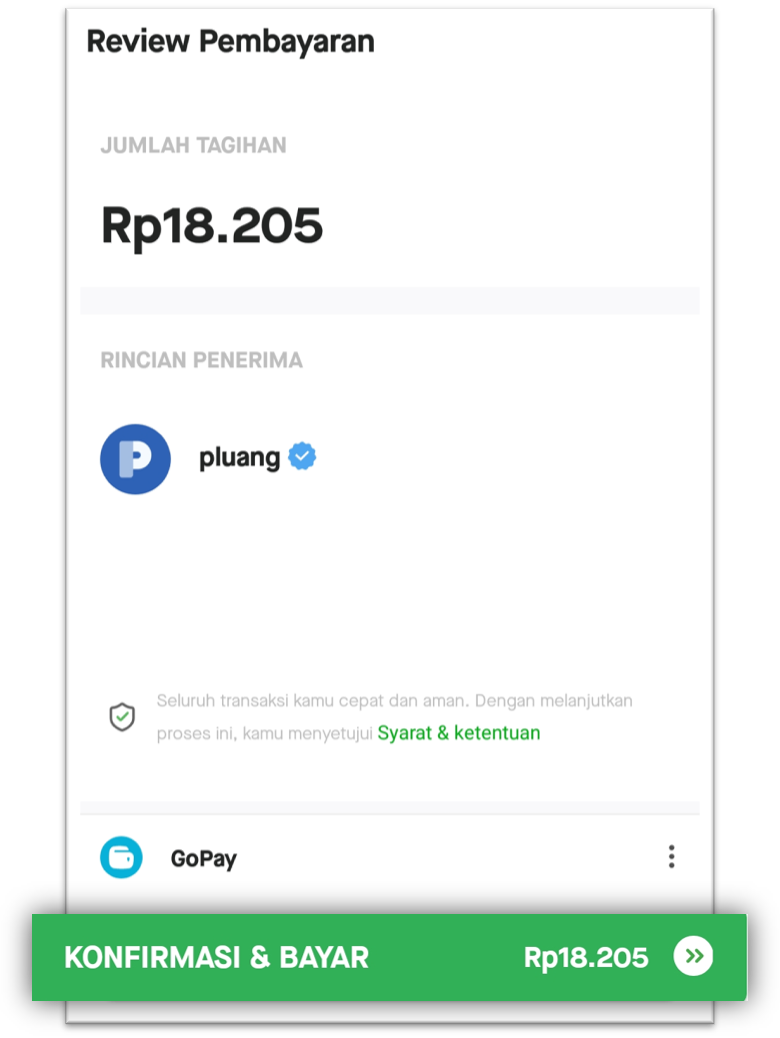Viewport: 780px width, 1038px height.
Task: Click KONFIRMASI & BAYAR button
Action: 389,957
